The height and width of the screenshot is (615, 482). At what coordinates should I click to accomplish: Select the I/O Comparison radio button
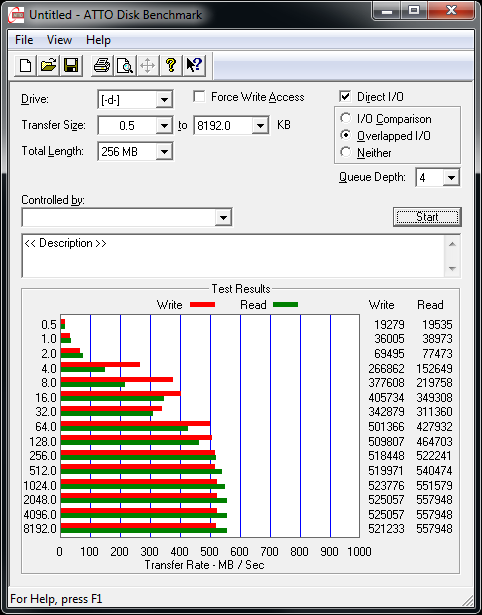click(346, 118)
